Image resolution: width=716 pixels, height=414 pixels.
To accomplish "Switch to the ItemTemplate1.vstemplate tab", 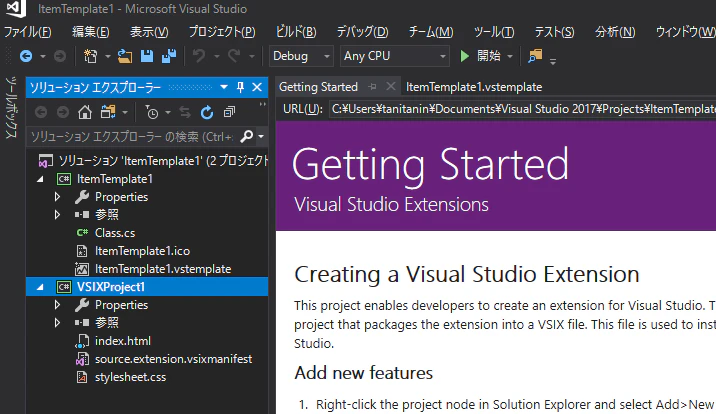I will pos(474,87).
